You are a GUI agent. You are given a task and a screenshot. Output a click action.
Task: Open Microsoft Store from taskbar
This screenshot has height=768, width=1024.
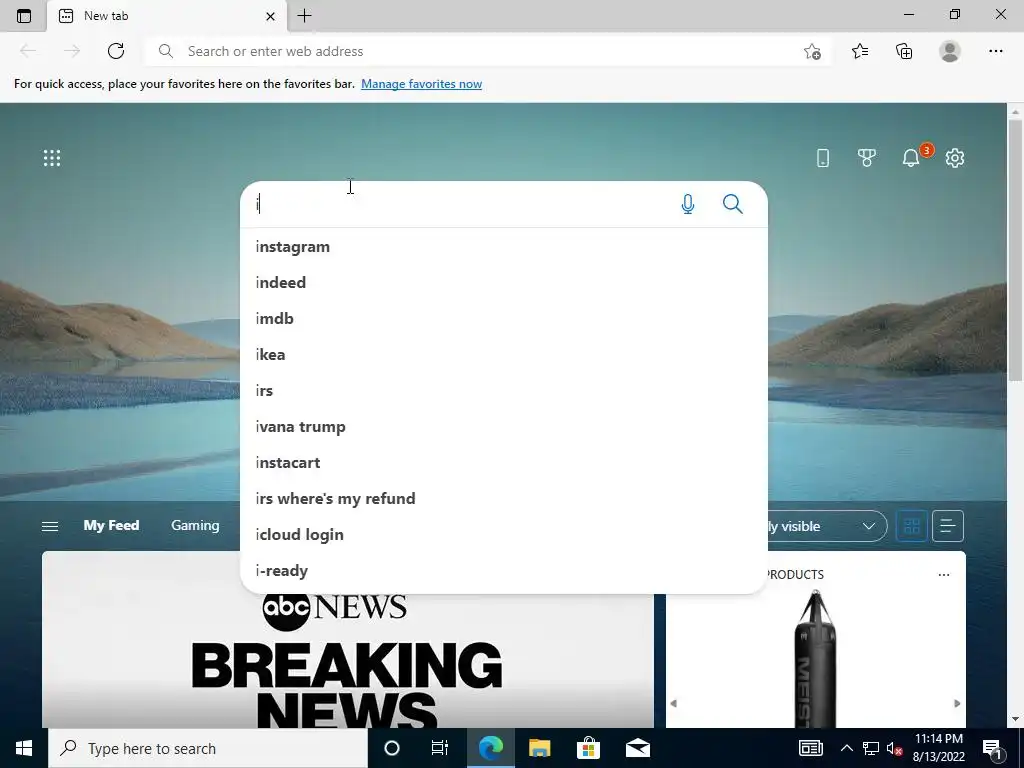588,748
